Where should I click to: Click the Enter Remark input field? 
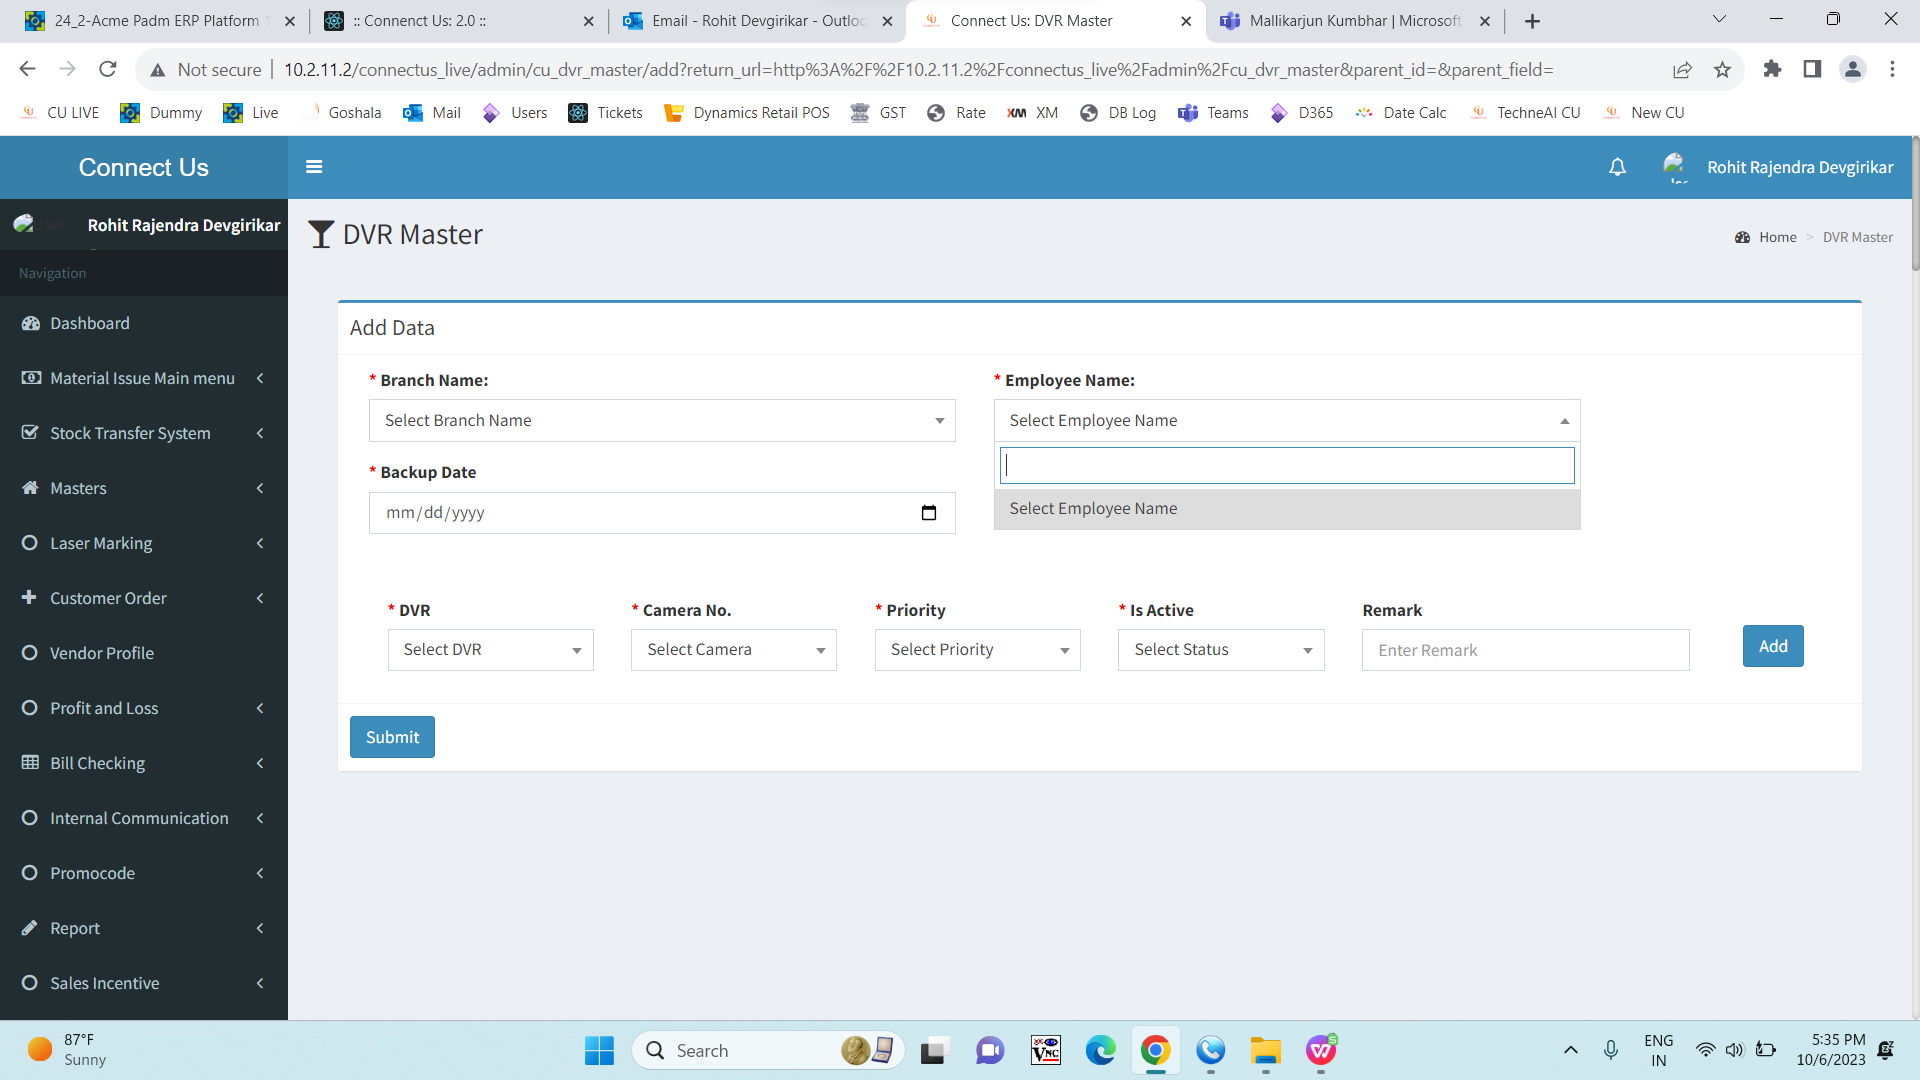tap(1525, 650)
